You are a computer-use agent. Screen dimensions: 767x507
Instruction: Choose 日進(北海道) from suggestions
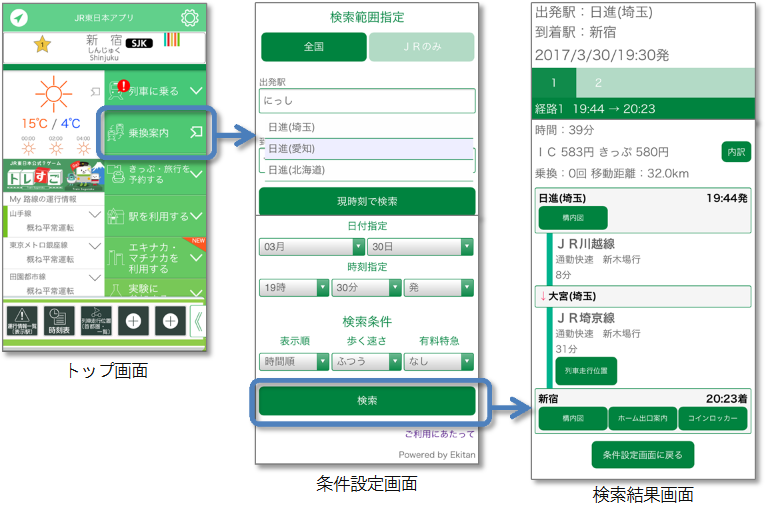(369, 170)
